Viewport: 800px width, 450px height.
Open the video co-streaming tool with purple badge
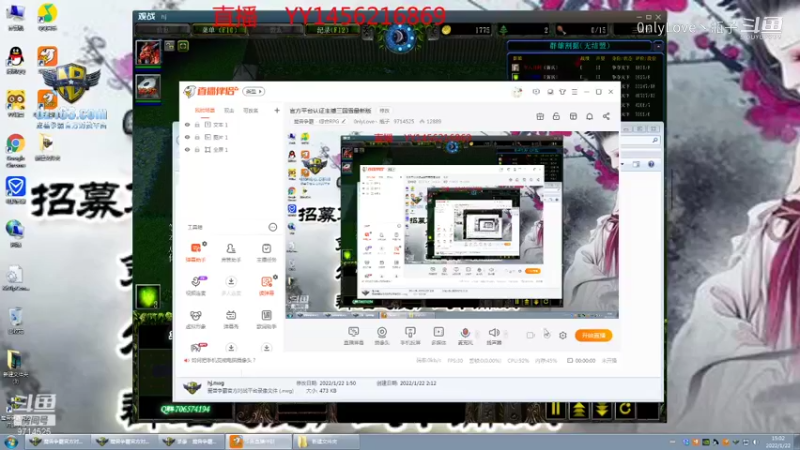(x=196, y=285)
